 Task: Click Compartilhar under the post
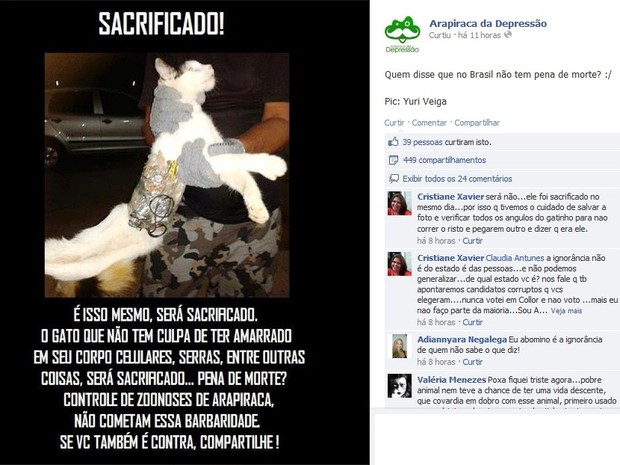(x=477, y=123)
